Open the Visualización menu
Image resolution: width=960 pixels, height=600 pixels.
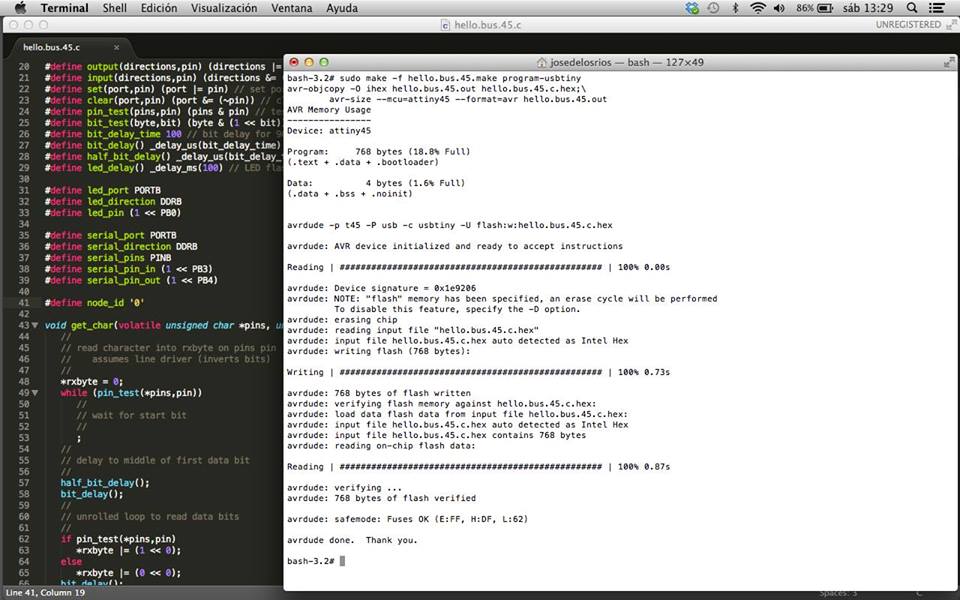[x=224, y=8]
